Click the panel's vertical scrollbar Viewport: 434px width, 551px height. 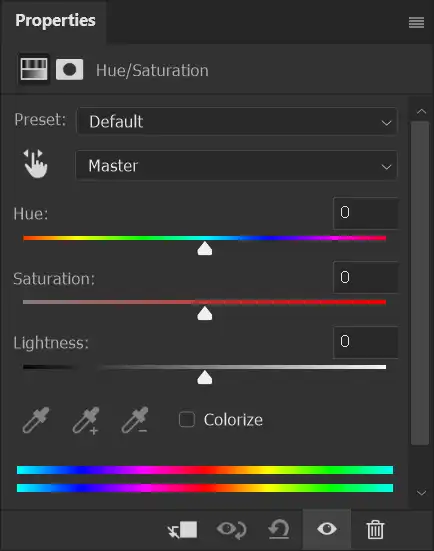tap(420, 283)
